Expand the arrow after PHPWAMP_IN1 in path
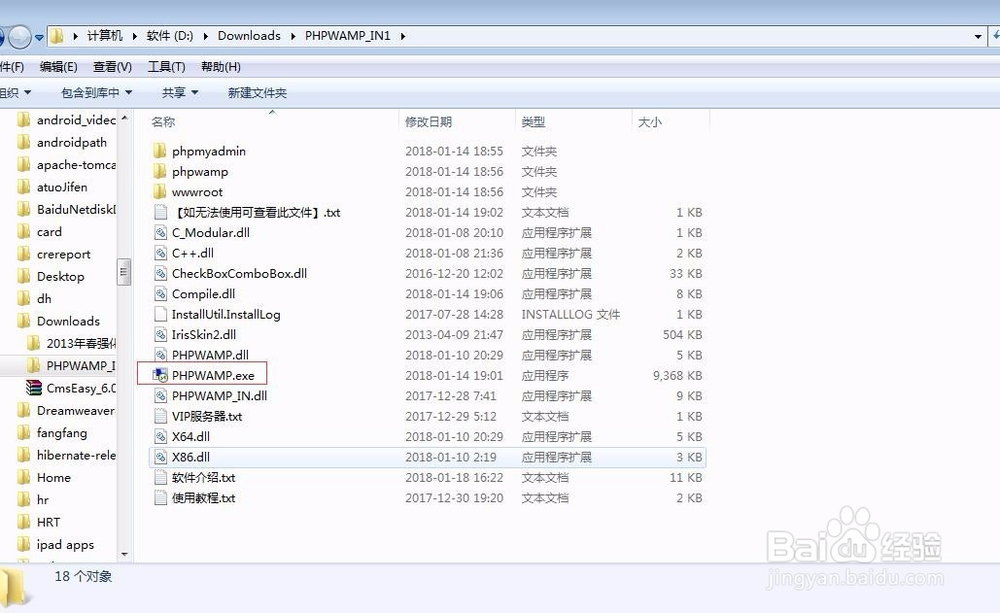Image resolution: width=1000 pixels, height=613 pixels. (x=402, y=36)
